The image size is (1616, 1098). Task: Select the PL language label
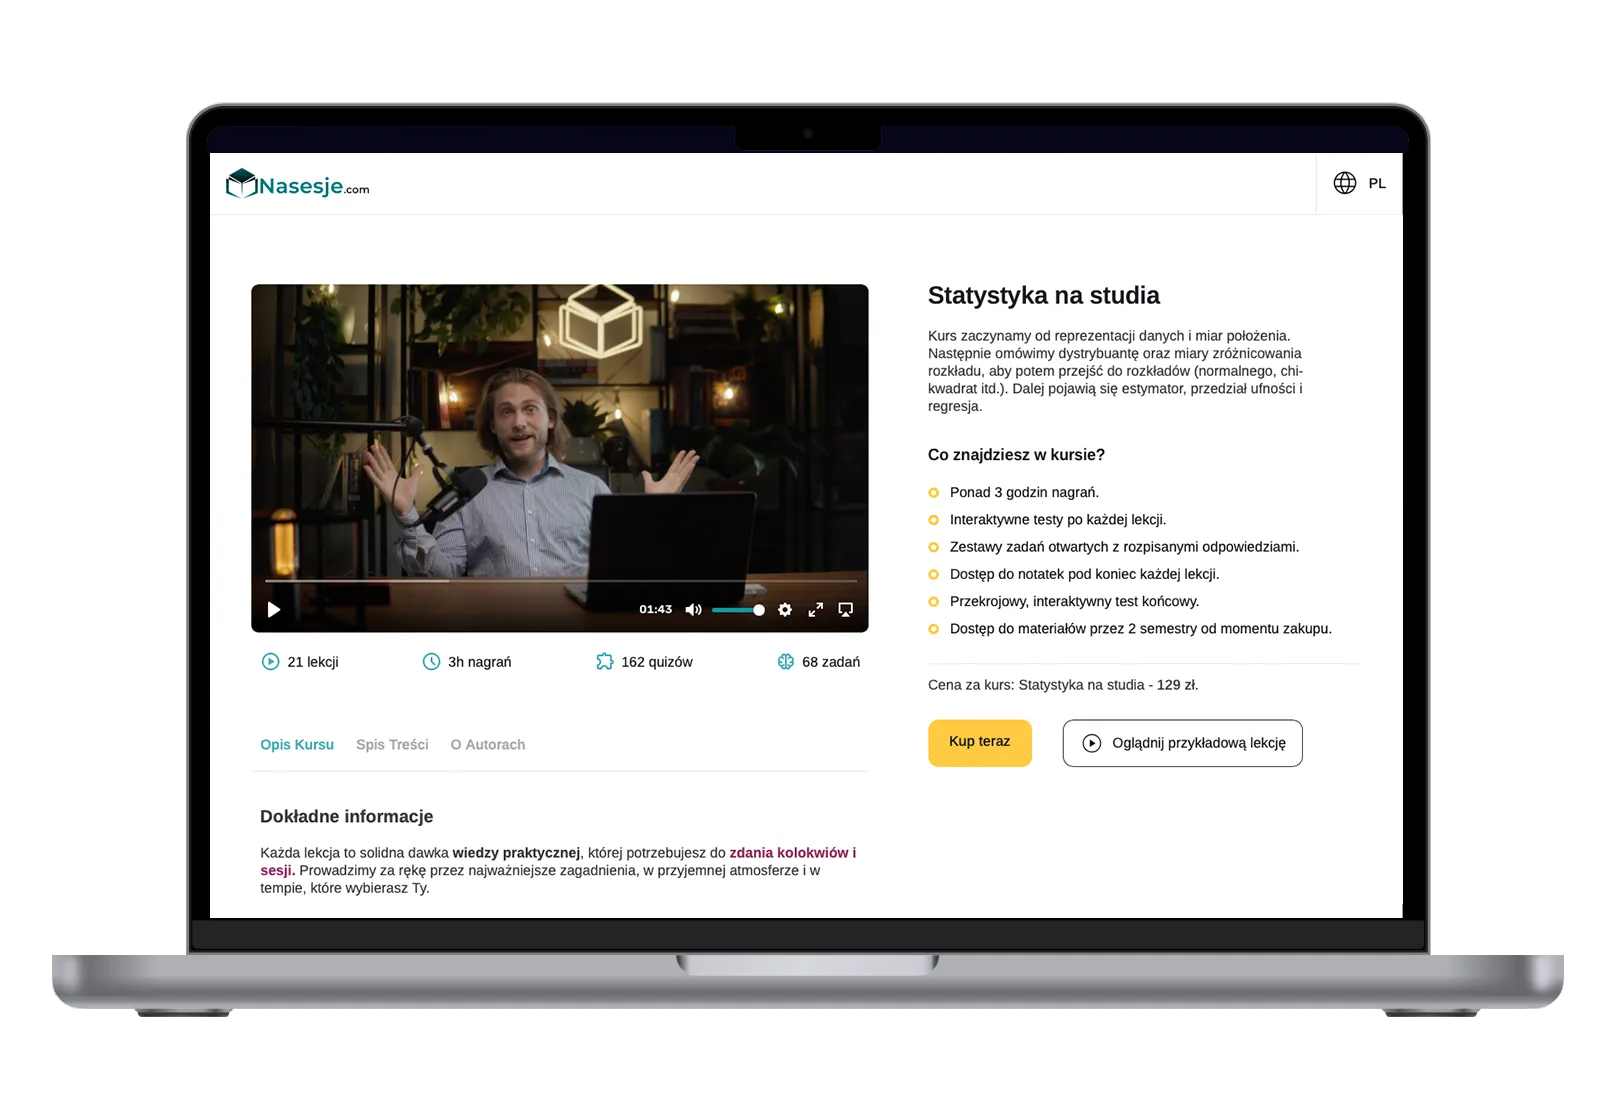tap(1377, 184)
